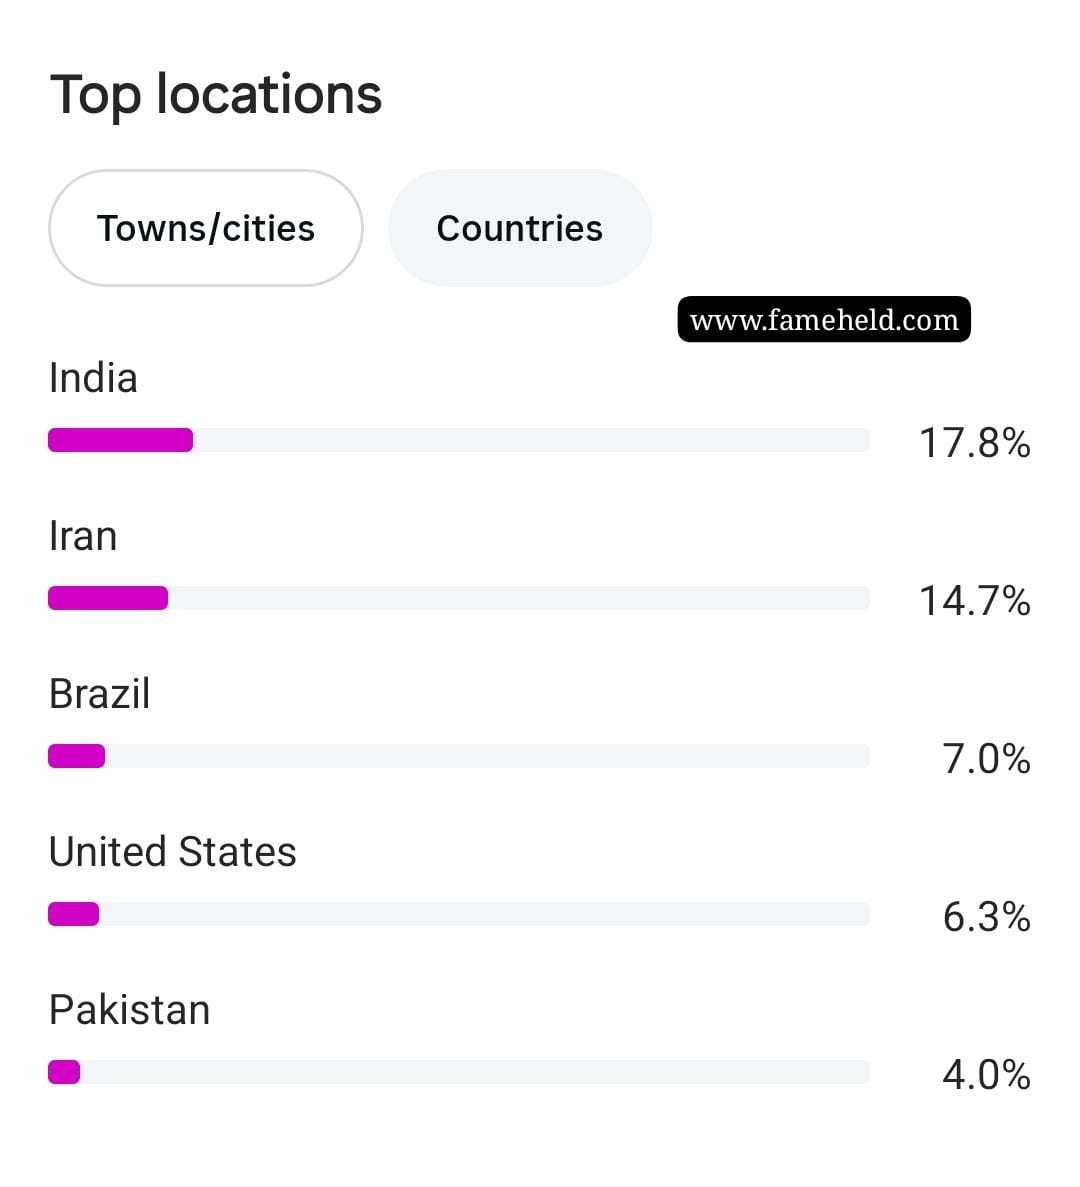
Task: Click the 6.3% value for United States
Action: pos(986,917)
